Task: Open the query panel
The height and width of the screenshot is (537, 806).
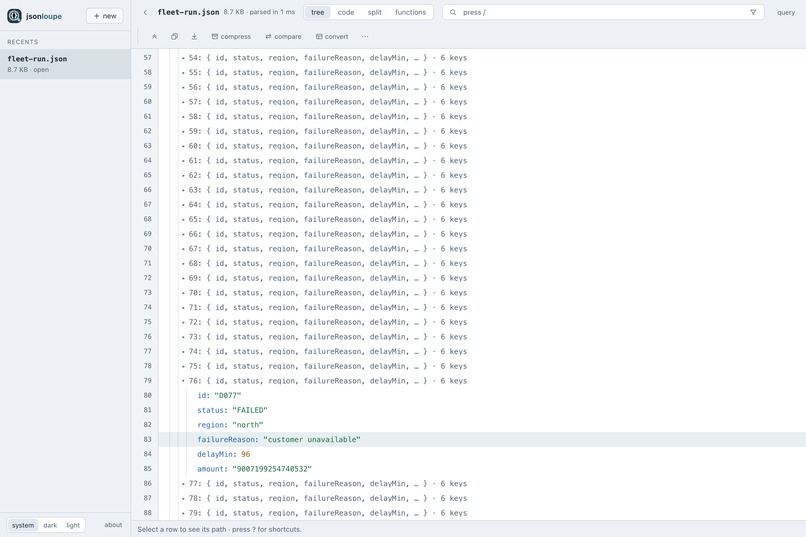Action: click(785, 12)
